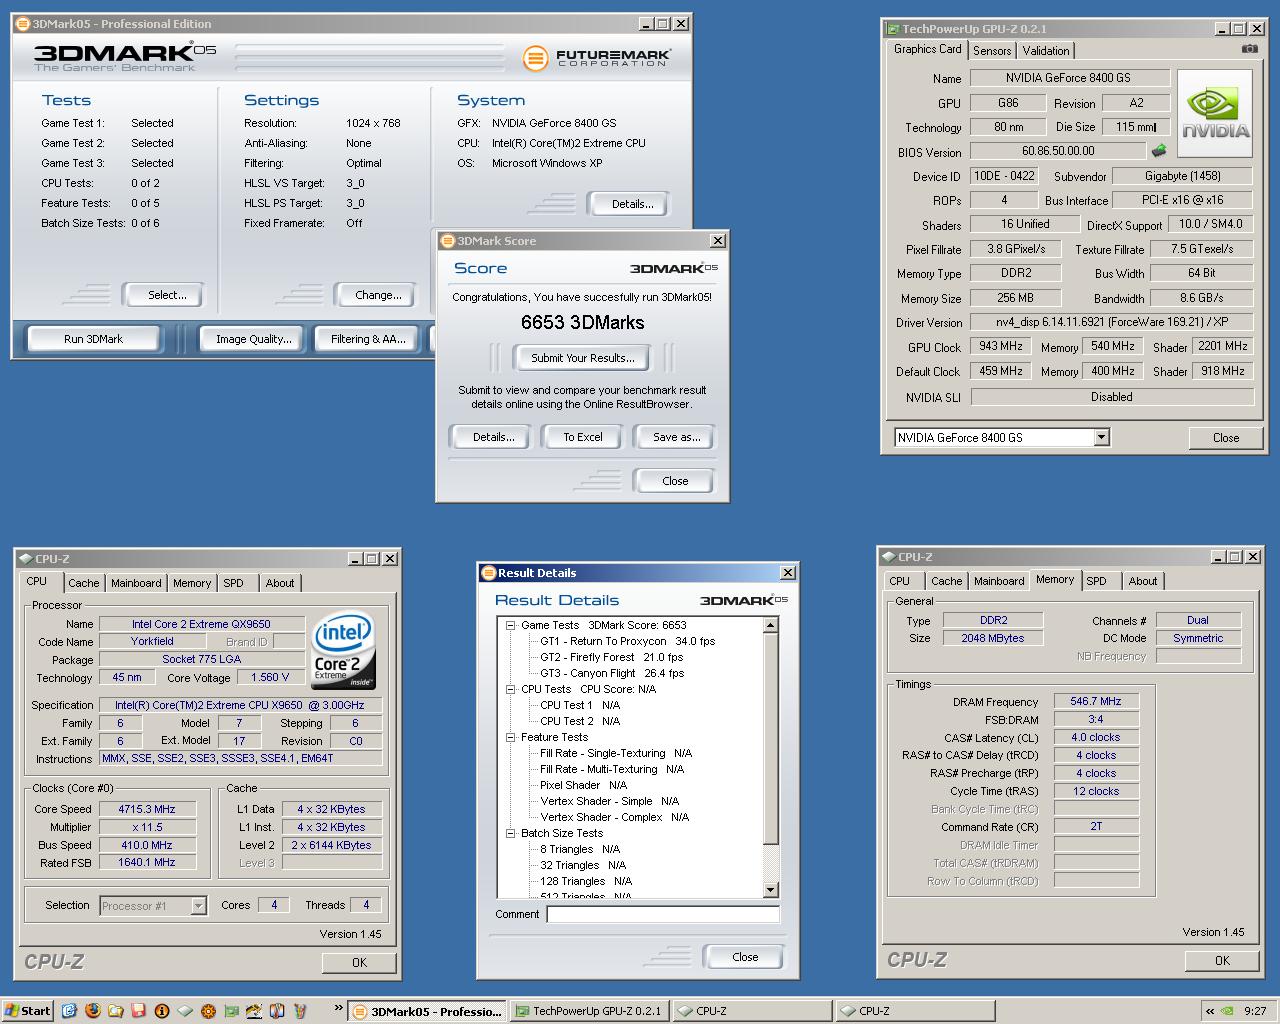Viewport: 1280px width, 1024px height.
Task: Select GT1 - Return To Proxycon row
Action: pos(627,641)
